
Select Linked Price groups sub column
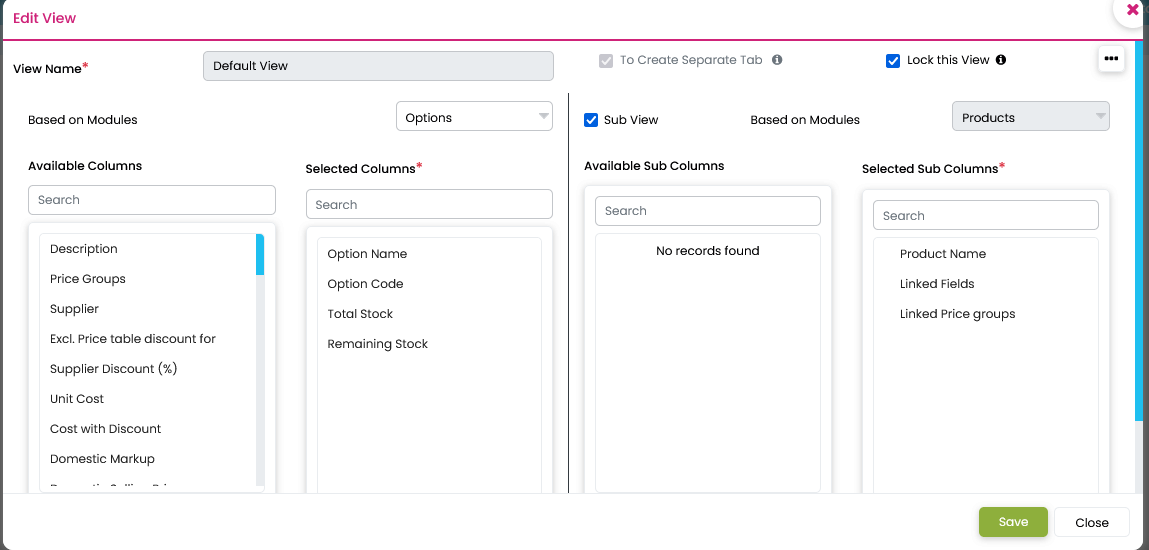[957, 314]
